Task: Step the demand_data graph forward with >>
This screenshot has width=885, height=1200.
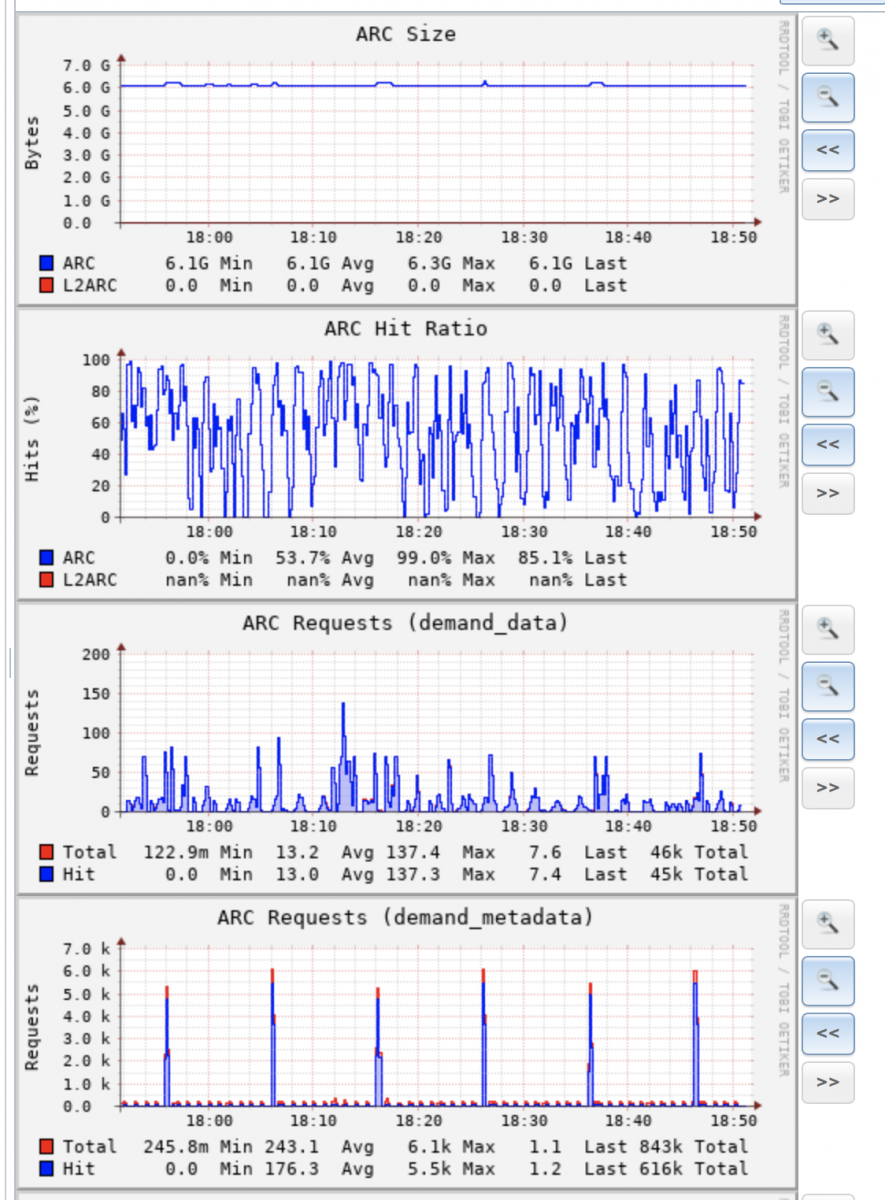Action: pyautogui.click(x=827, y=788)
